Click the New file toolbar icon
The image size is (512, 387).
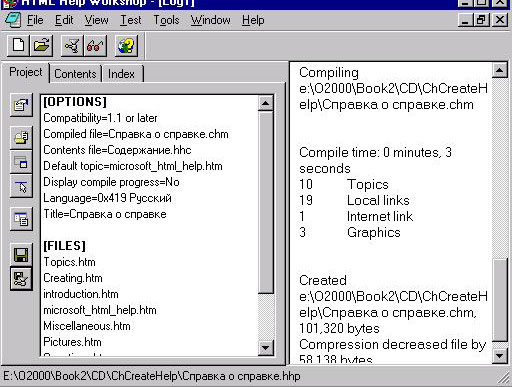coord(18,45)
